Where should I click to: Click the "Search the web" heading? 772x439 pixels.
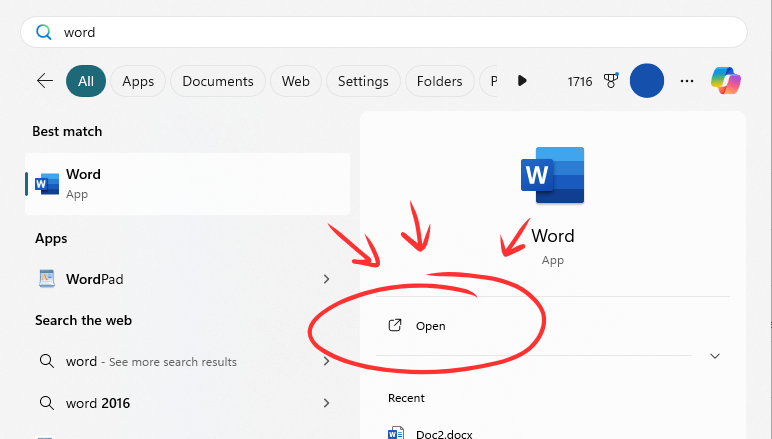pos(83,320)
